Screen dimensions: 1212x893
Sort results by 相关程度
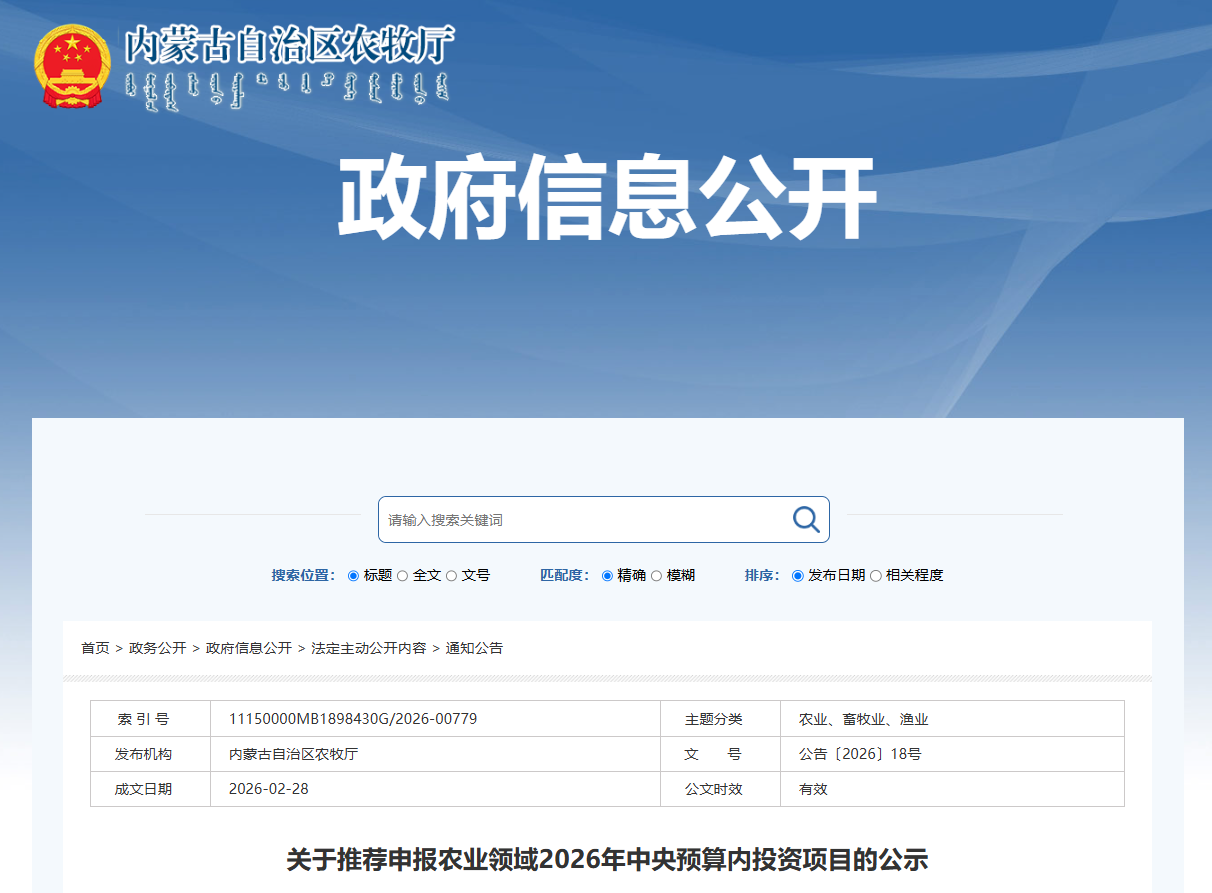click(876, 576)
